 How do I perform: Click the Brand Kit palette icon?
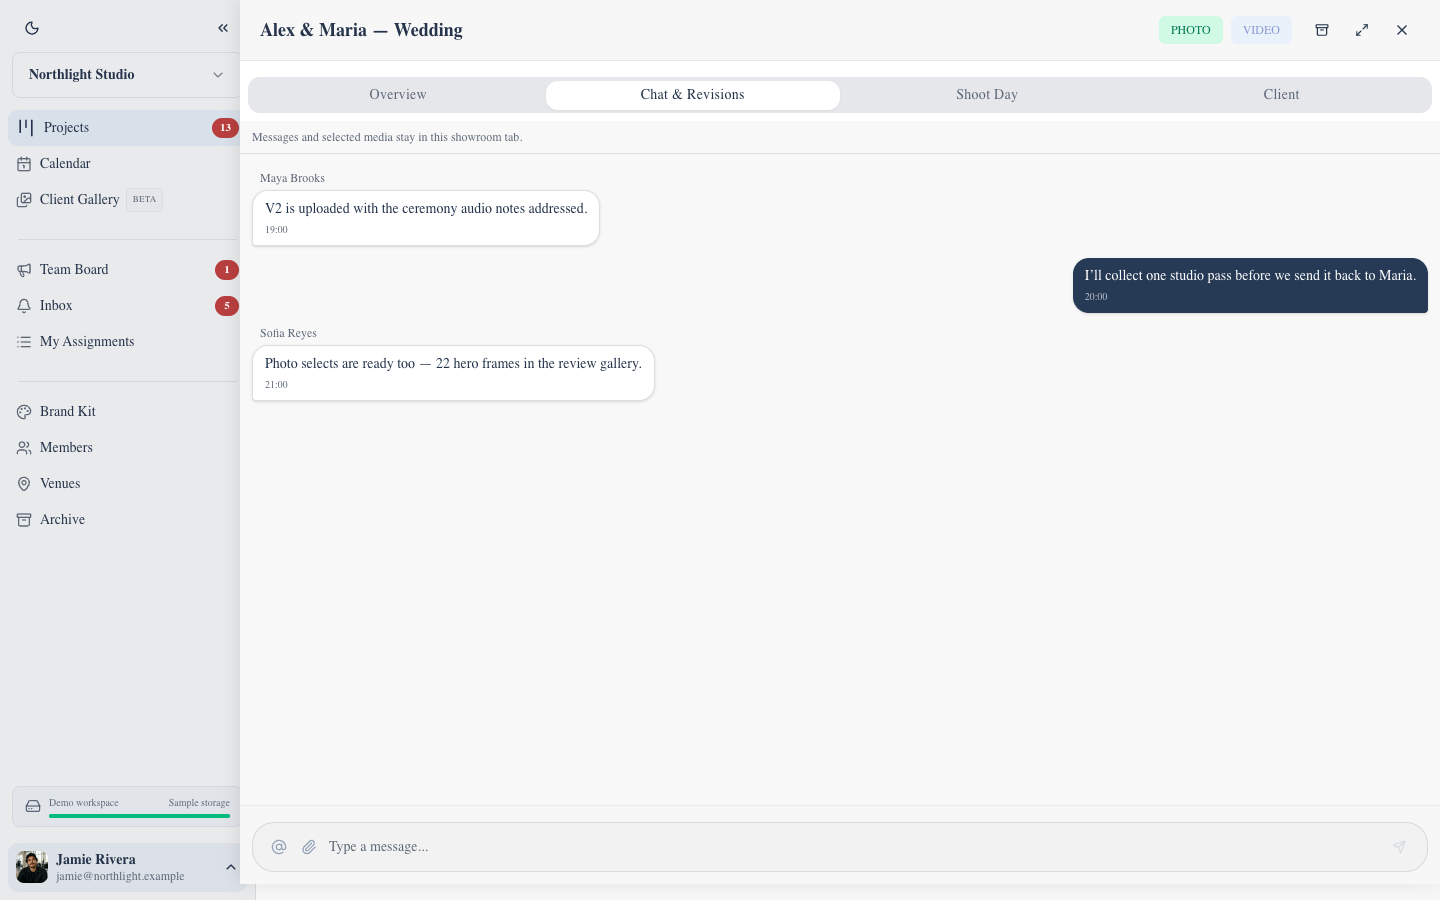[24, 412]
